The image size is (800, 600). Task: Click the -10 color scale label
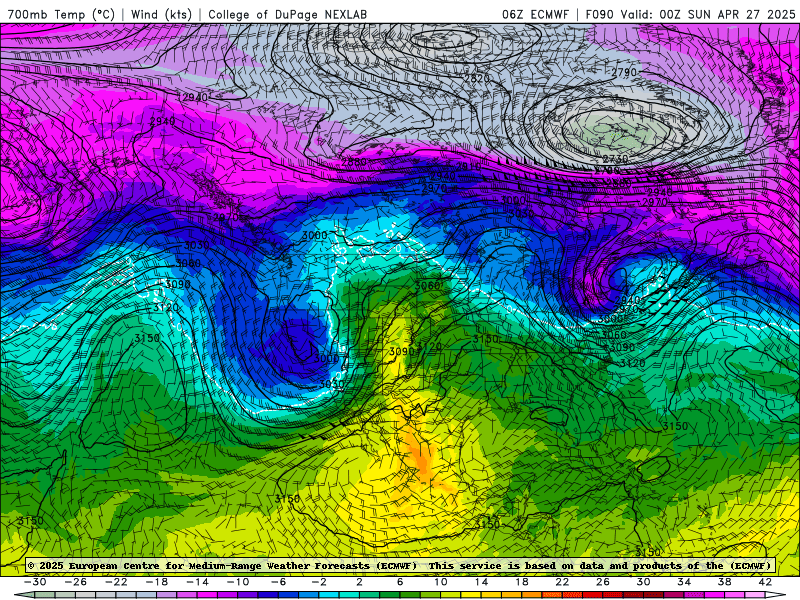[x=238, y=582]
